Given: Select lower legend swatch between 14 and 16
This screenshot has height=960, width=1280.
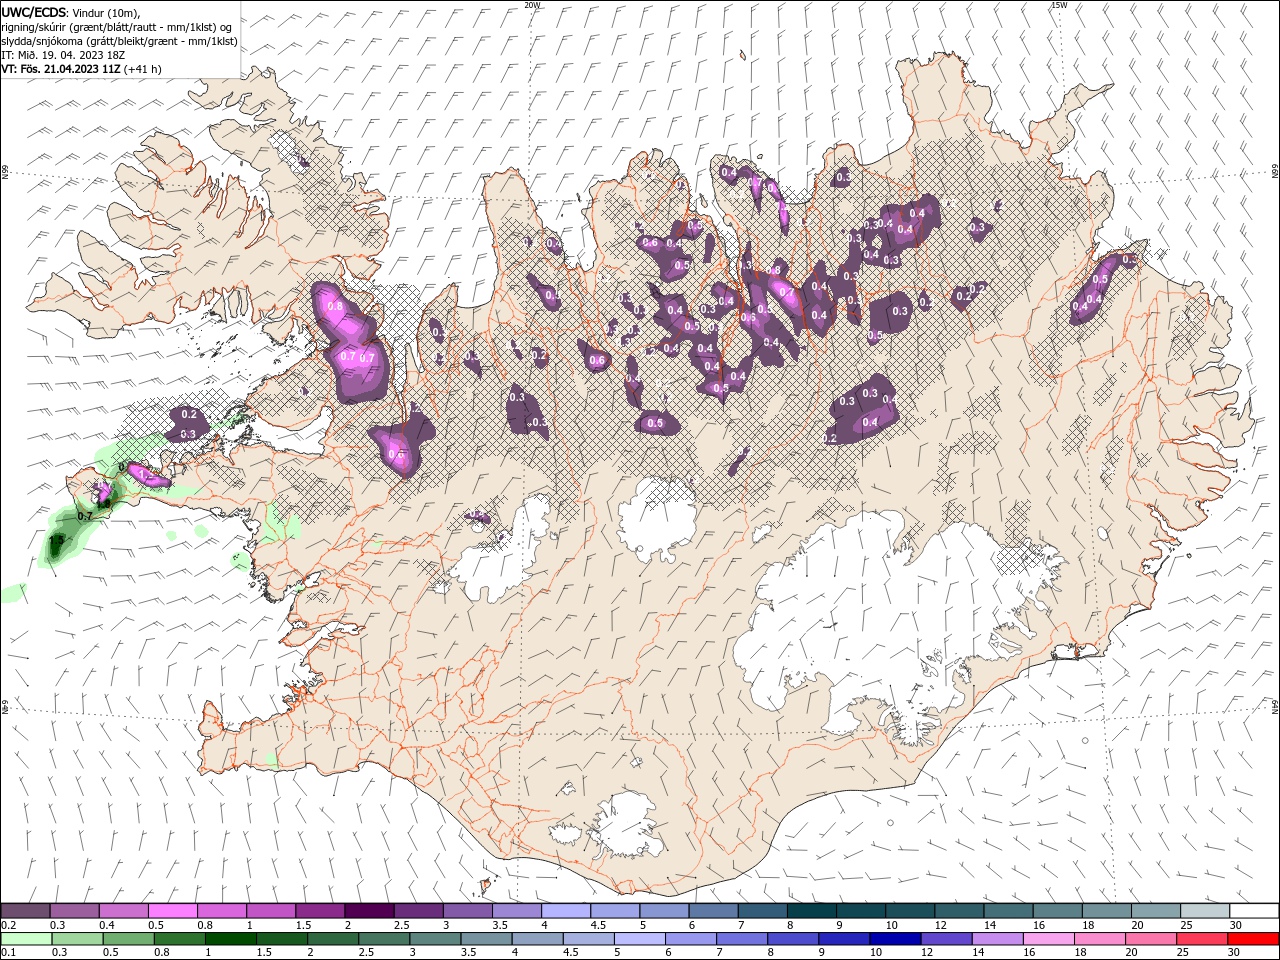Looking at the screenshot, I should [998, 939].
